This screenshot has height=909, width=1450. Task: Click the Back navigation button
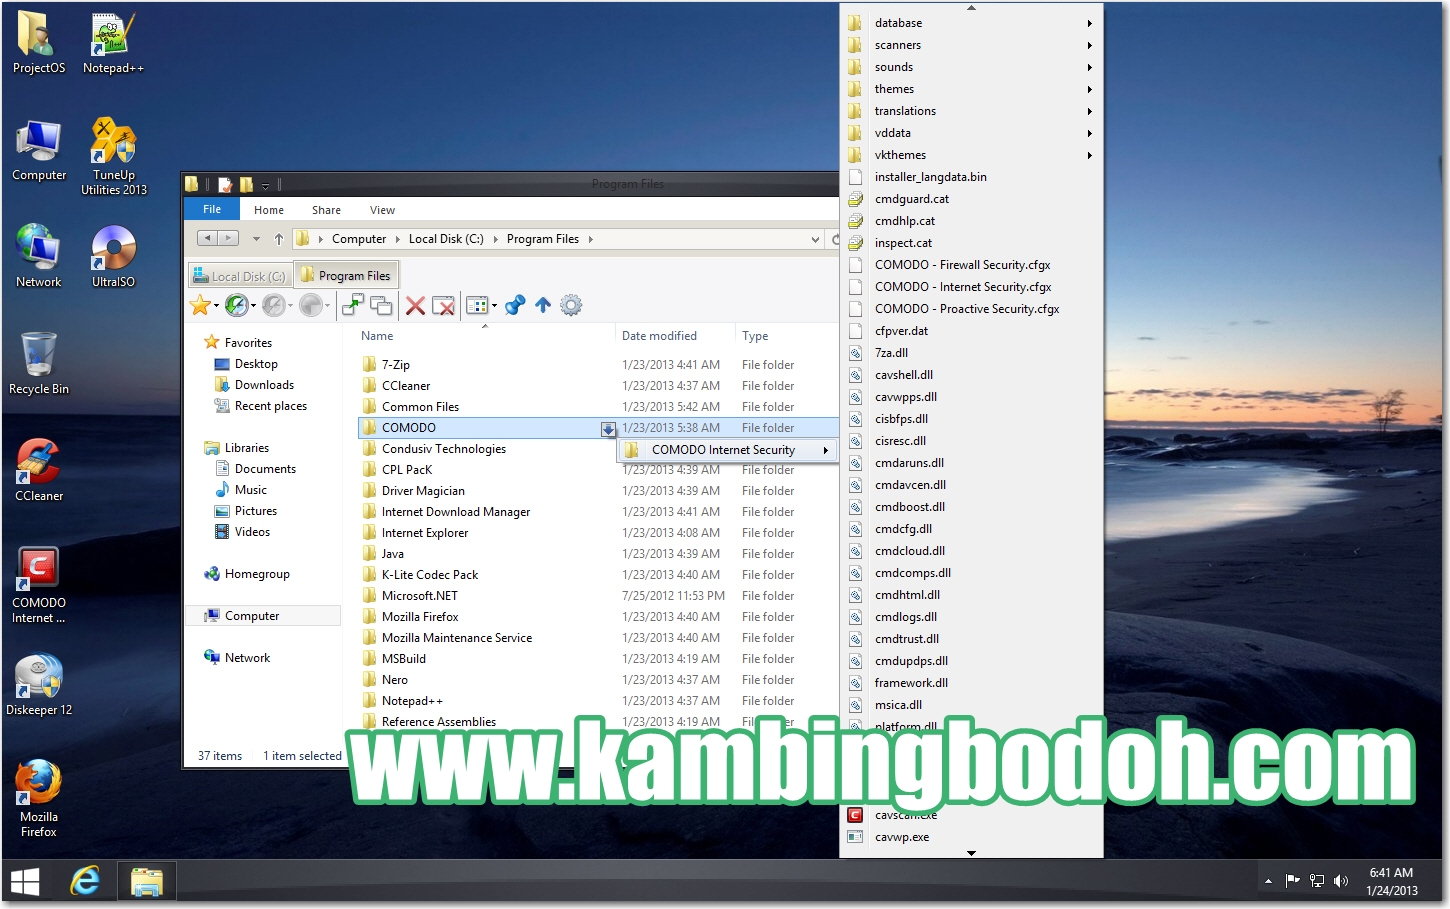(x=207, y=238)
